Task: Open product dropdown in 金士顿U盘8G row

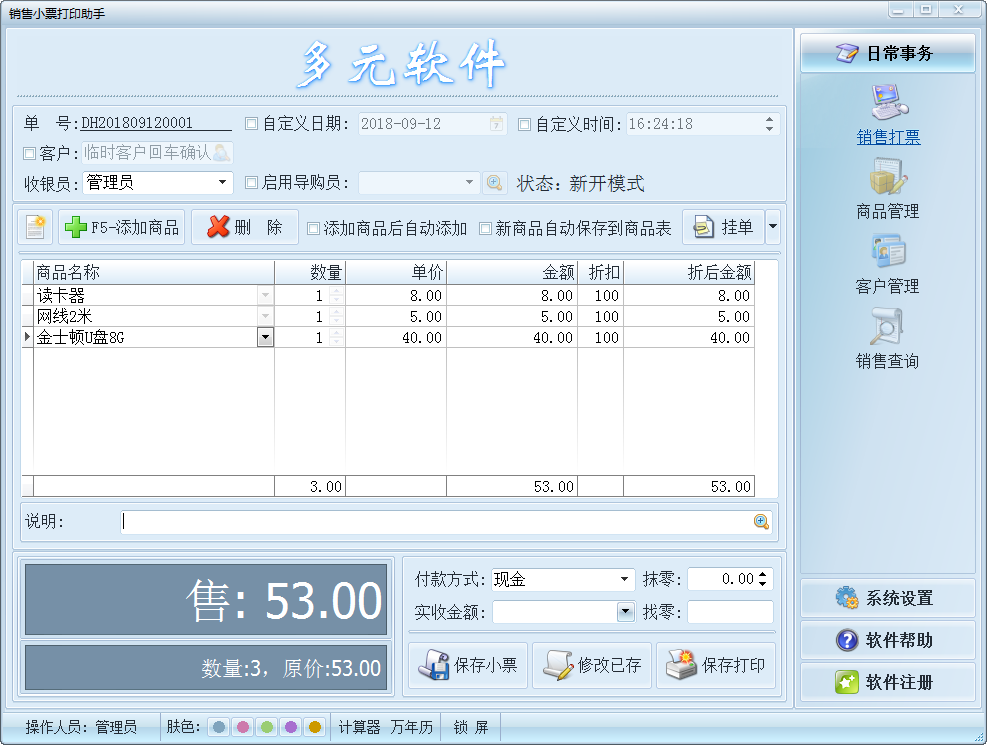Action: click(266, 337)
